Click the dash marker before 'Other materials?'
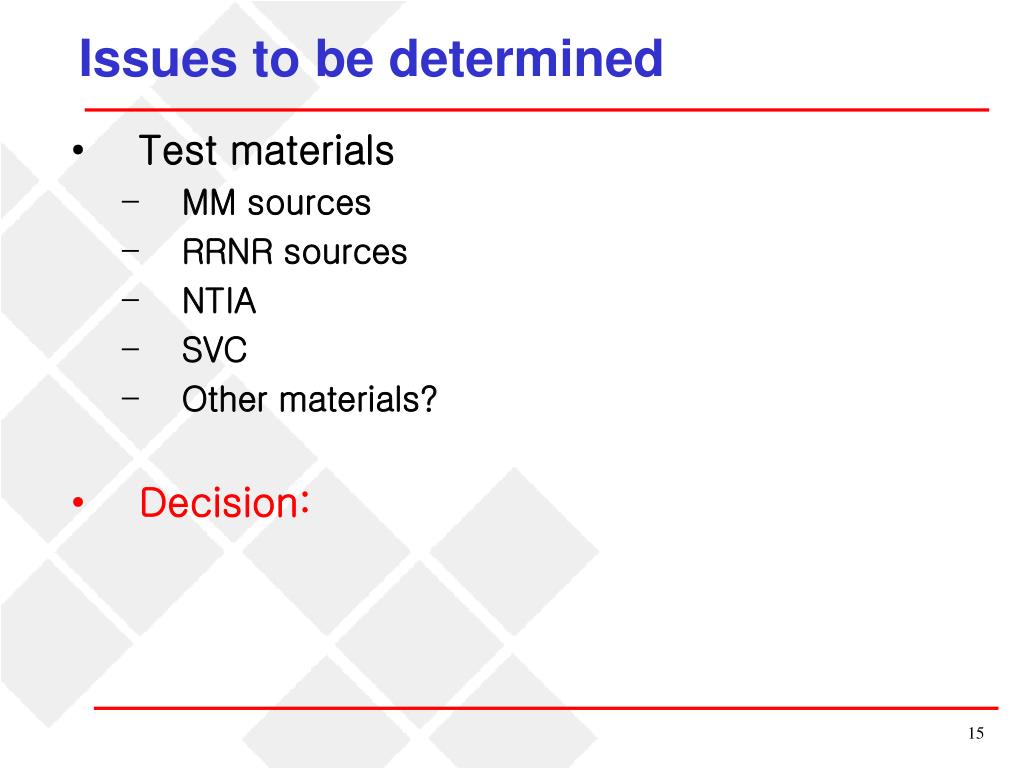Screen dimensions: 1024x768 [131, 398]
